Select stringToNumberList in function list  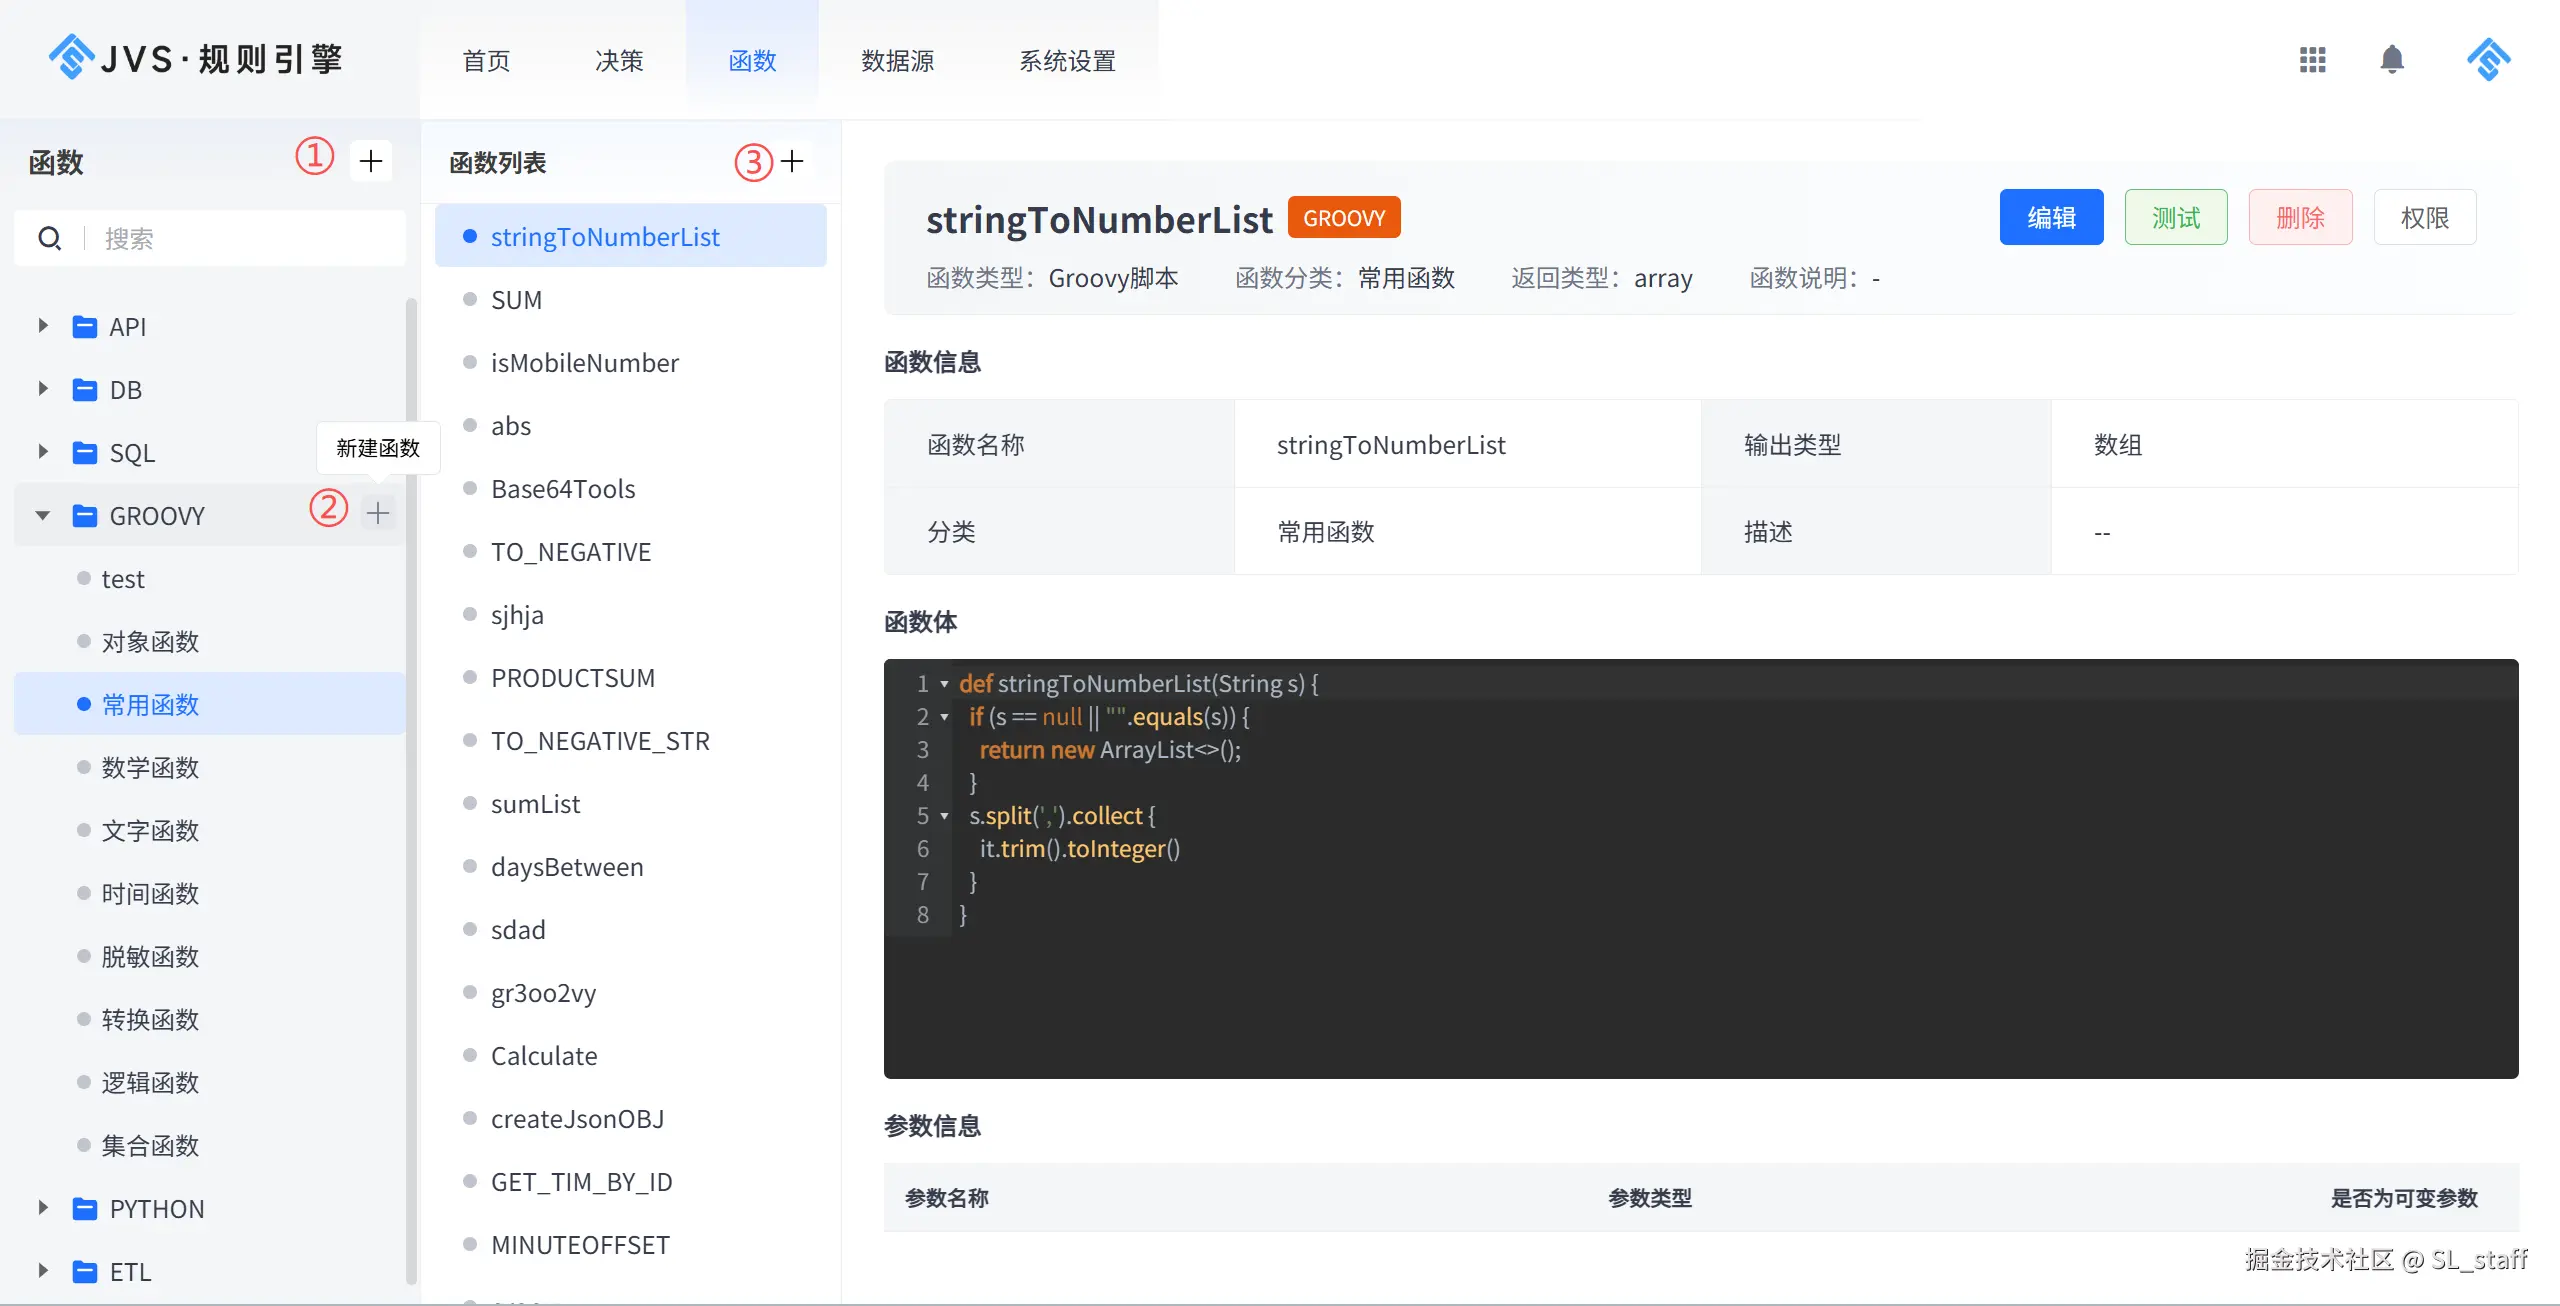coord(631,237)
